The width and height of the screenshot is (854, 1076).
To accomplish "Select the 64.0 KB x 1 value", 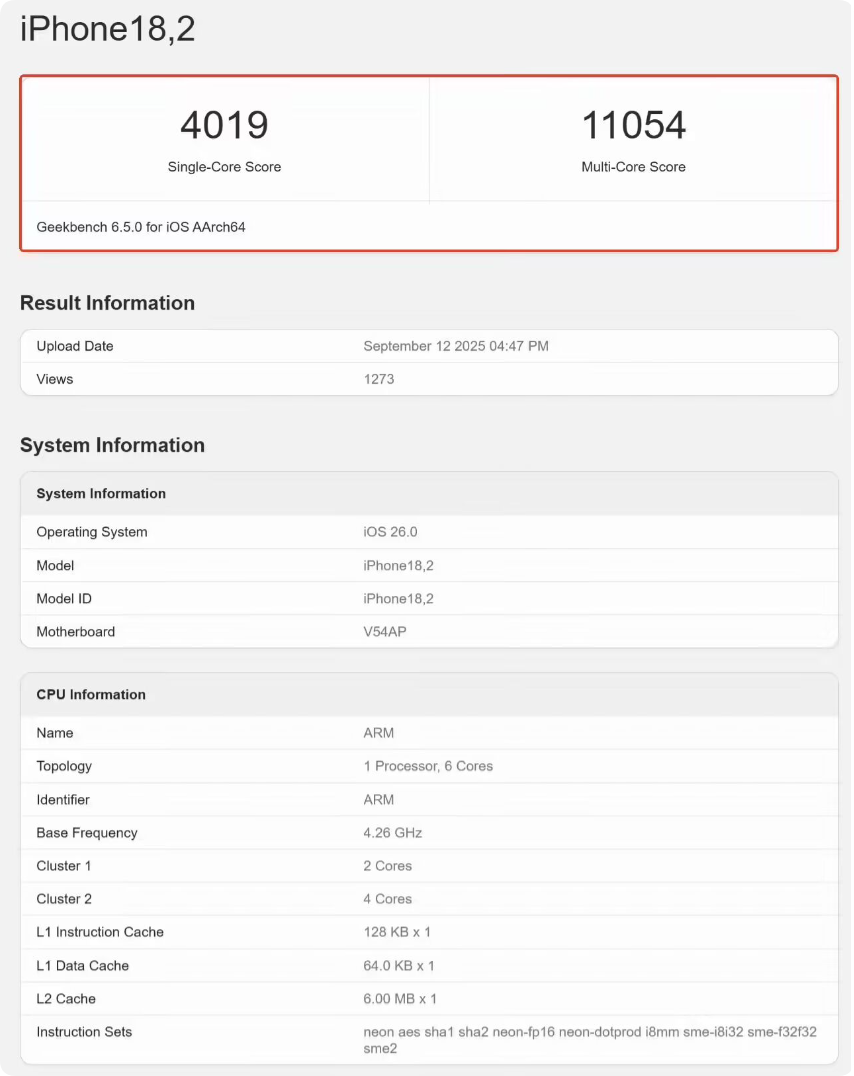I will click(399, 966).
